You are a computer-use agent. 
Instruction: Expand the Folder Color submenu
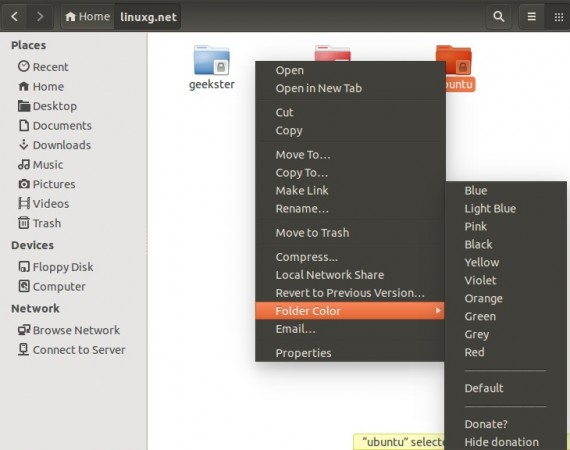tap(350, 311)
